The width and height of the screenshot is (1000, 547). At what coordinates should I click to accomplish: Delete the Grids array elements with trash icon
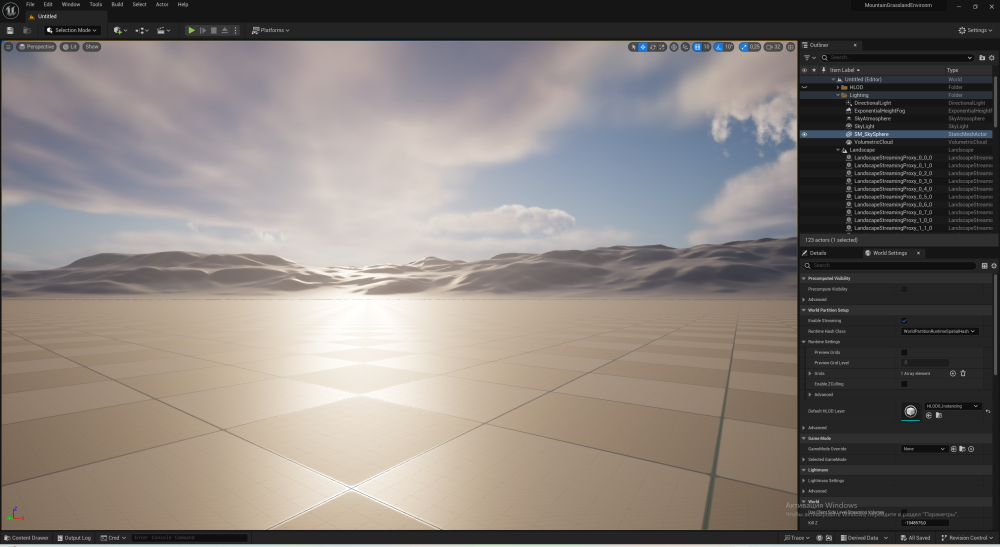pyautogui.click(x=963, y=374)
